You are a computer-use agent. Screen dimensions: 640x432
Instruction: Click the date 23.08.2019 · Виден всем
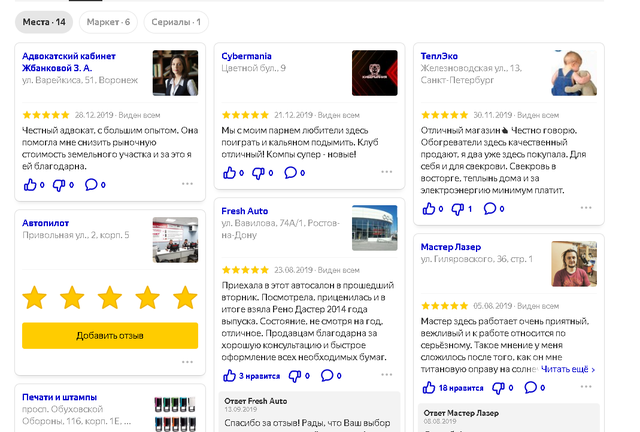pos(317,270)
